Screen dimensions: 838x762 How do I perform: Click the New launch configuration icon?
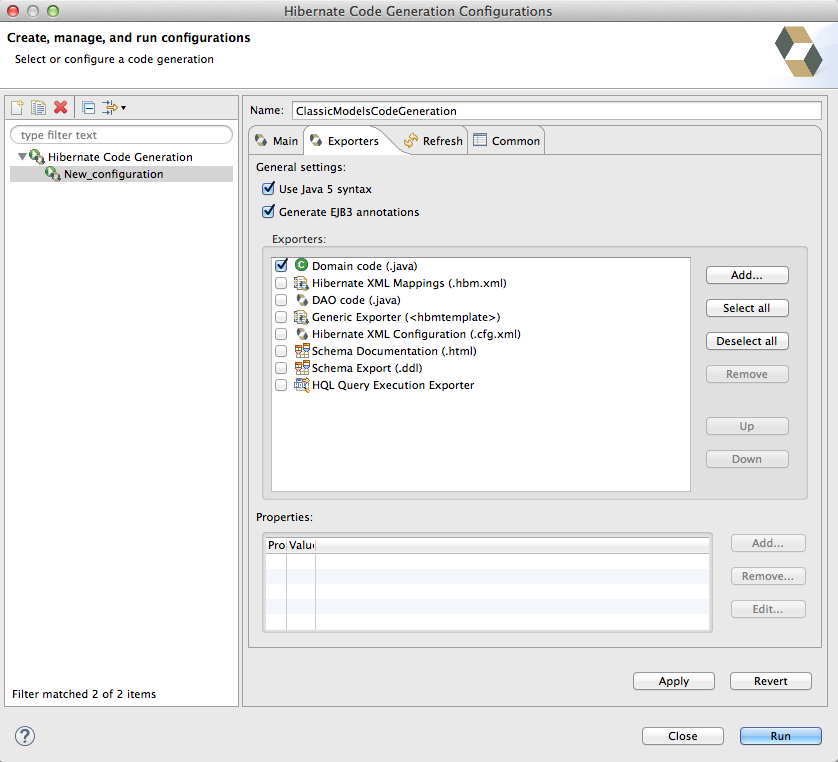pos(17,108)
